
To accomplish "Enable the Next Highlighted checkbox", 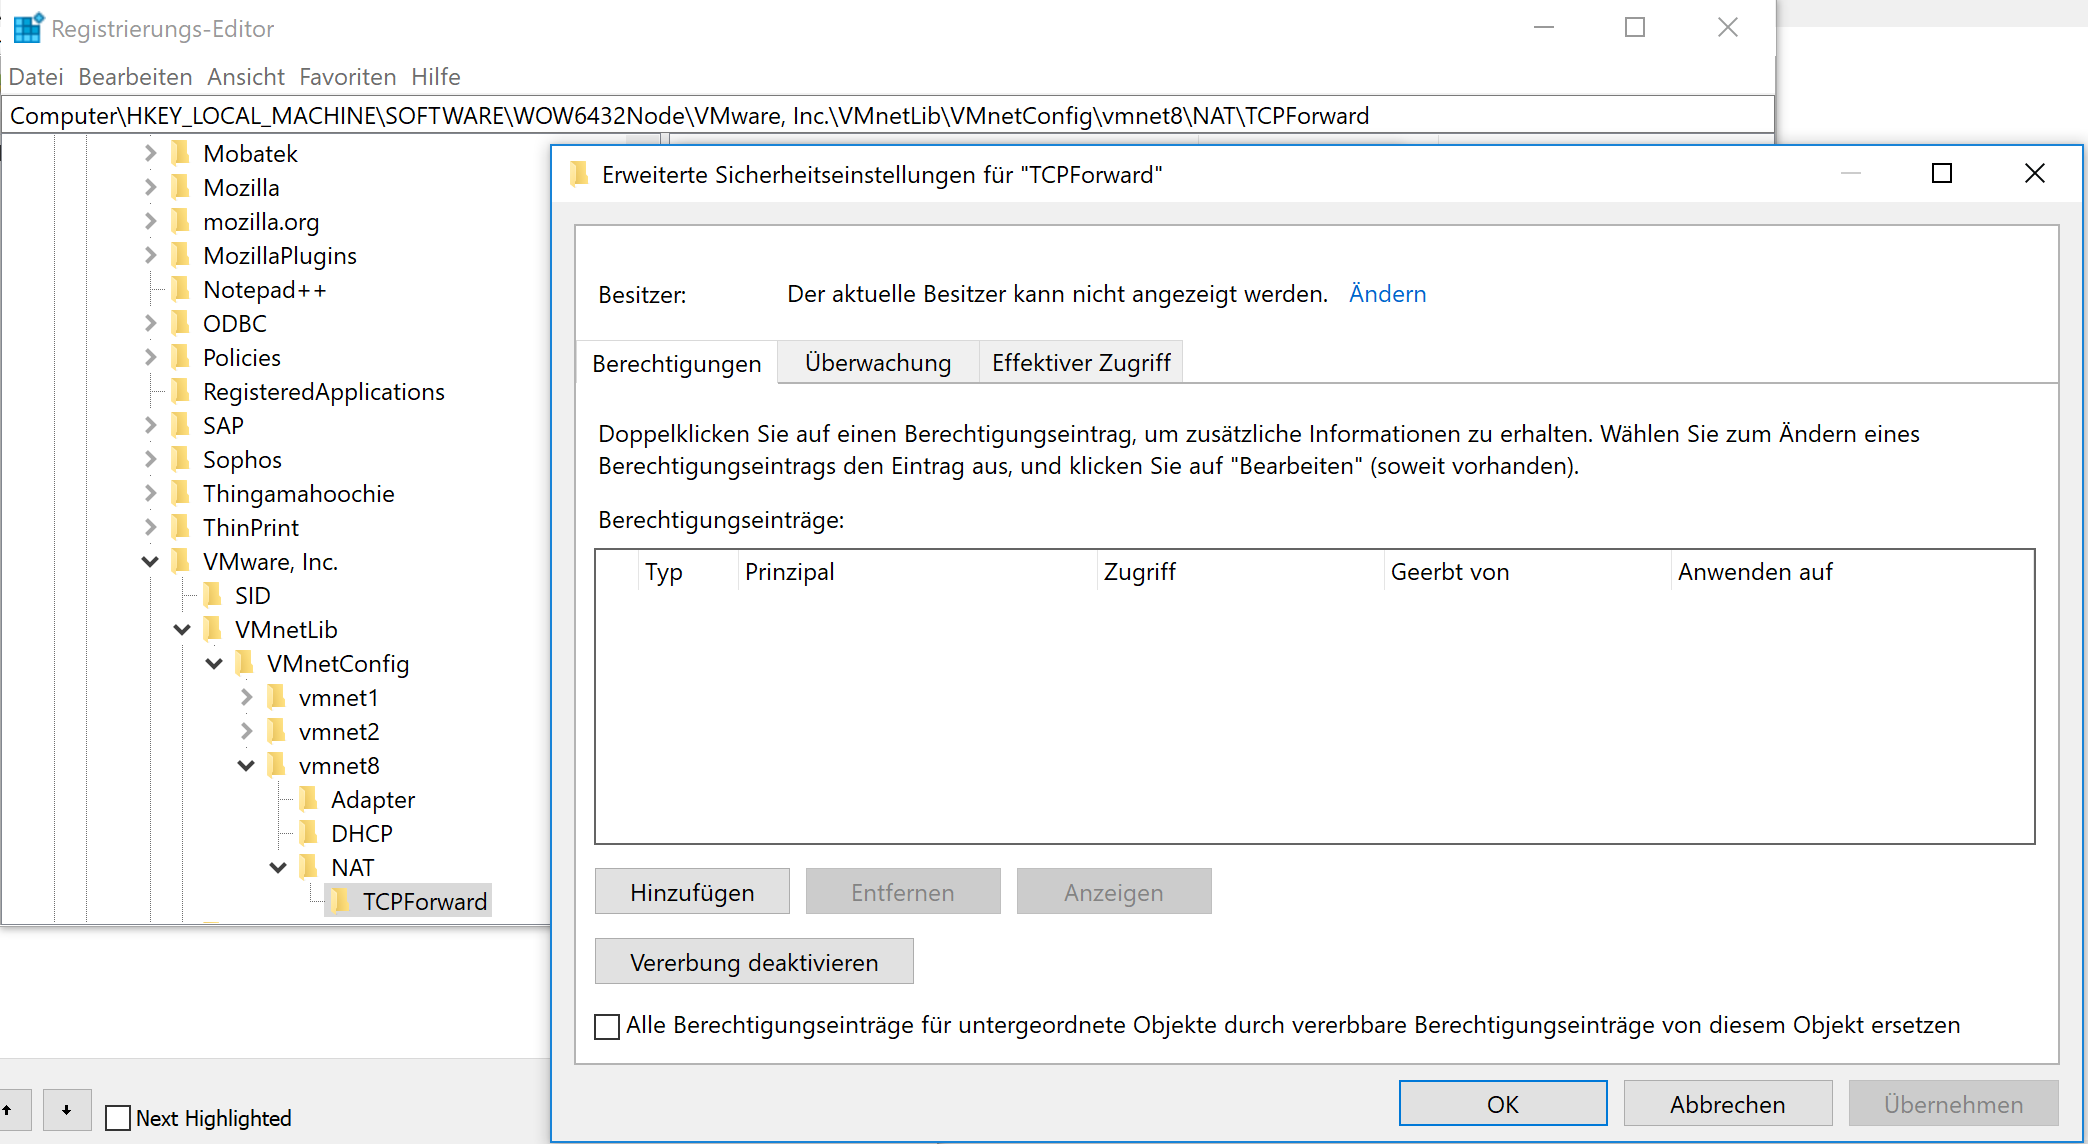I will [118, 1118].
